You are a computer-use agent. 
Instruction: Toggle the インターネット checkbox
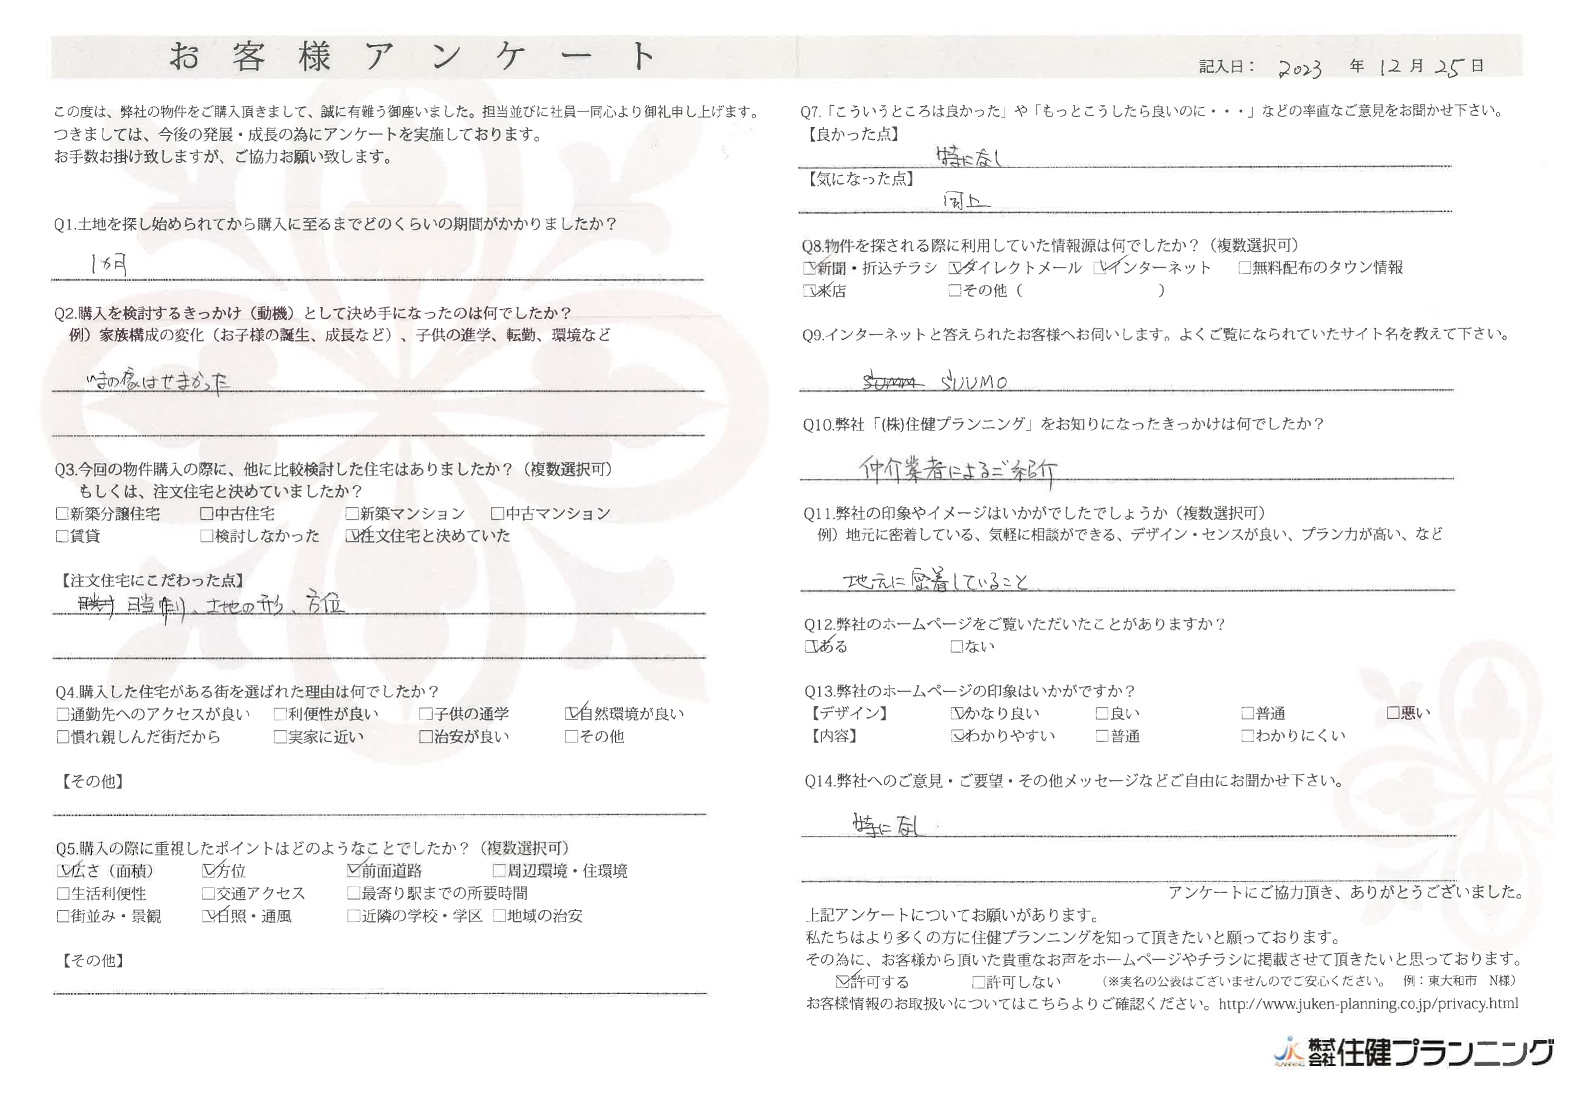[1100, 268]
